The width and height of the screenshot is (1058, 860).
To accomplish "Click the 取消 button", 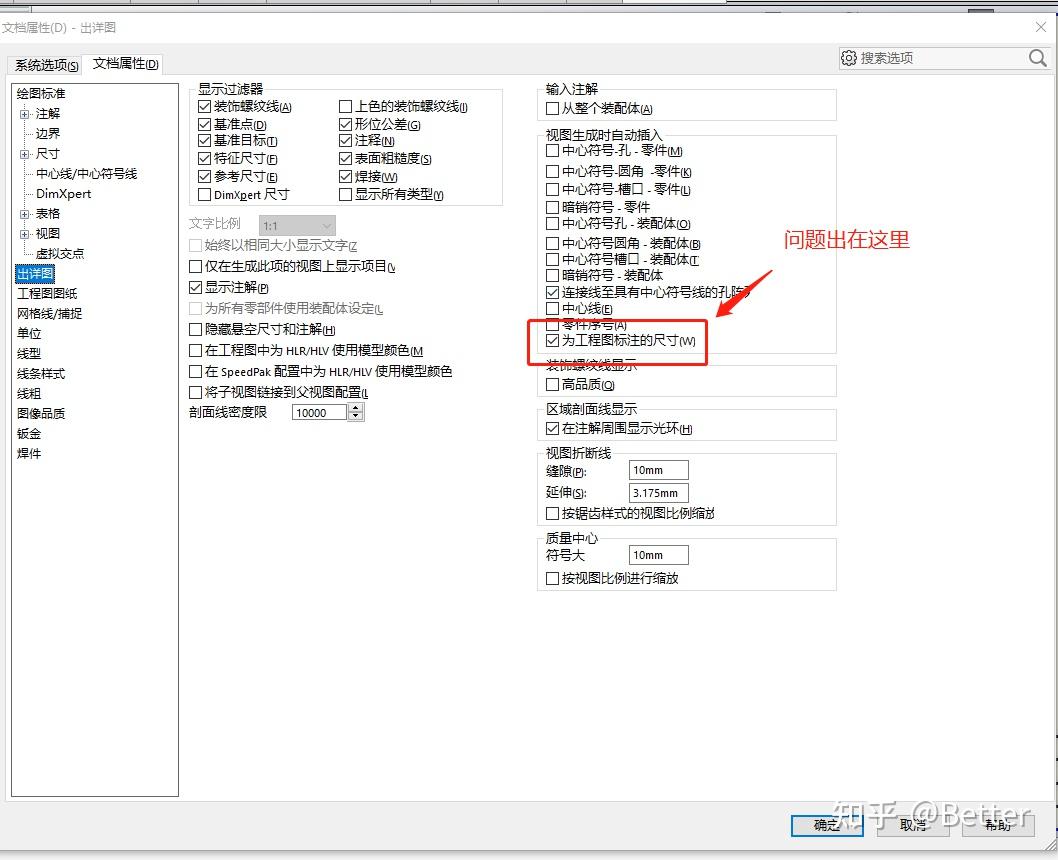I will tap(912, 825).
